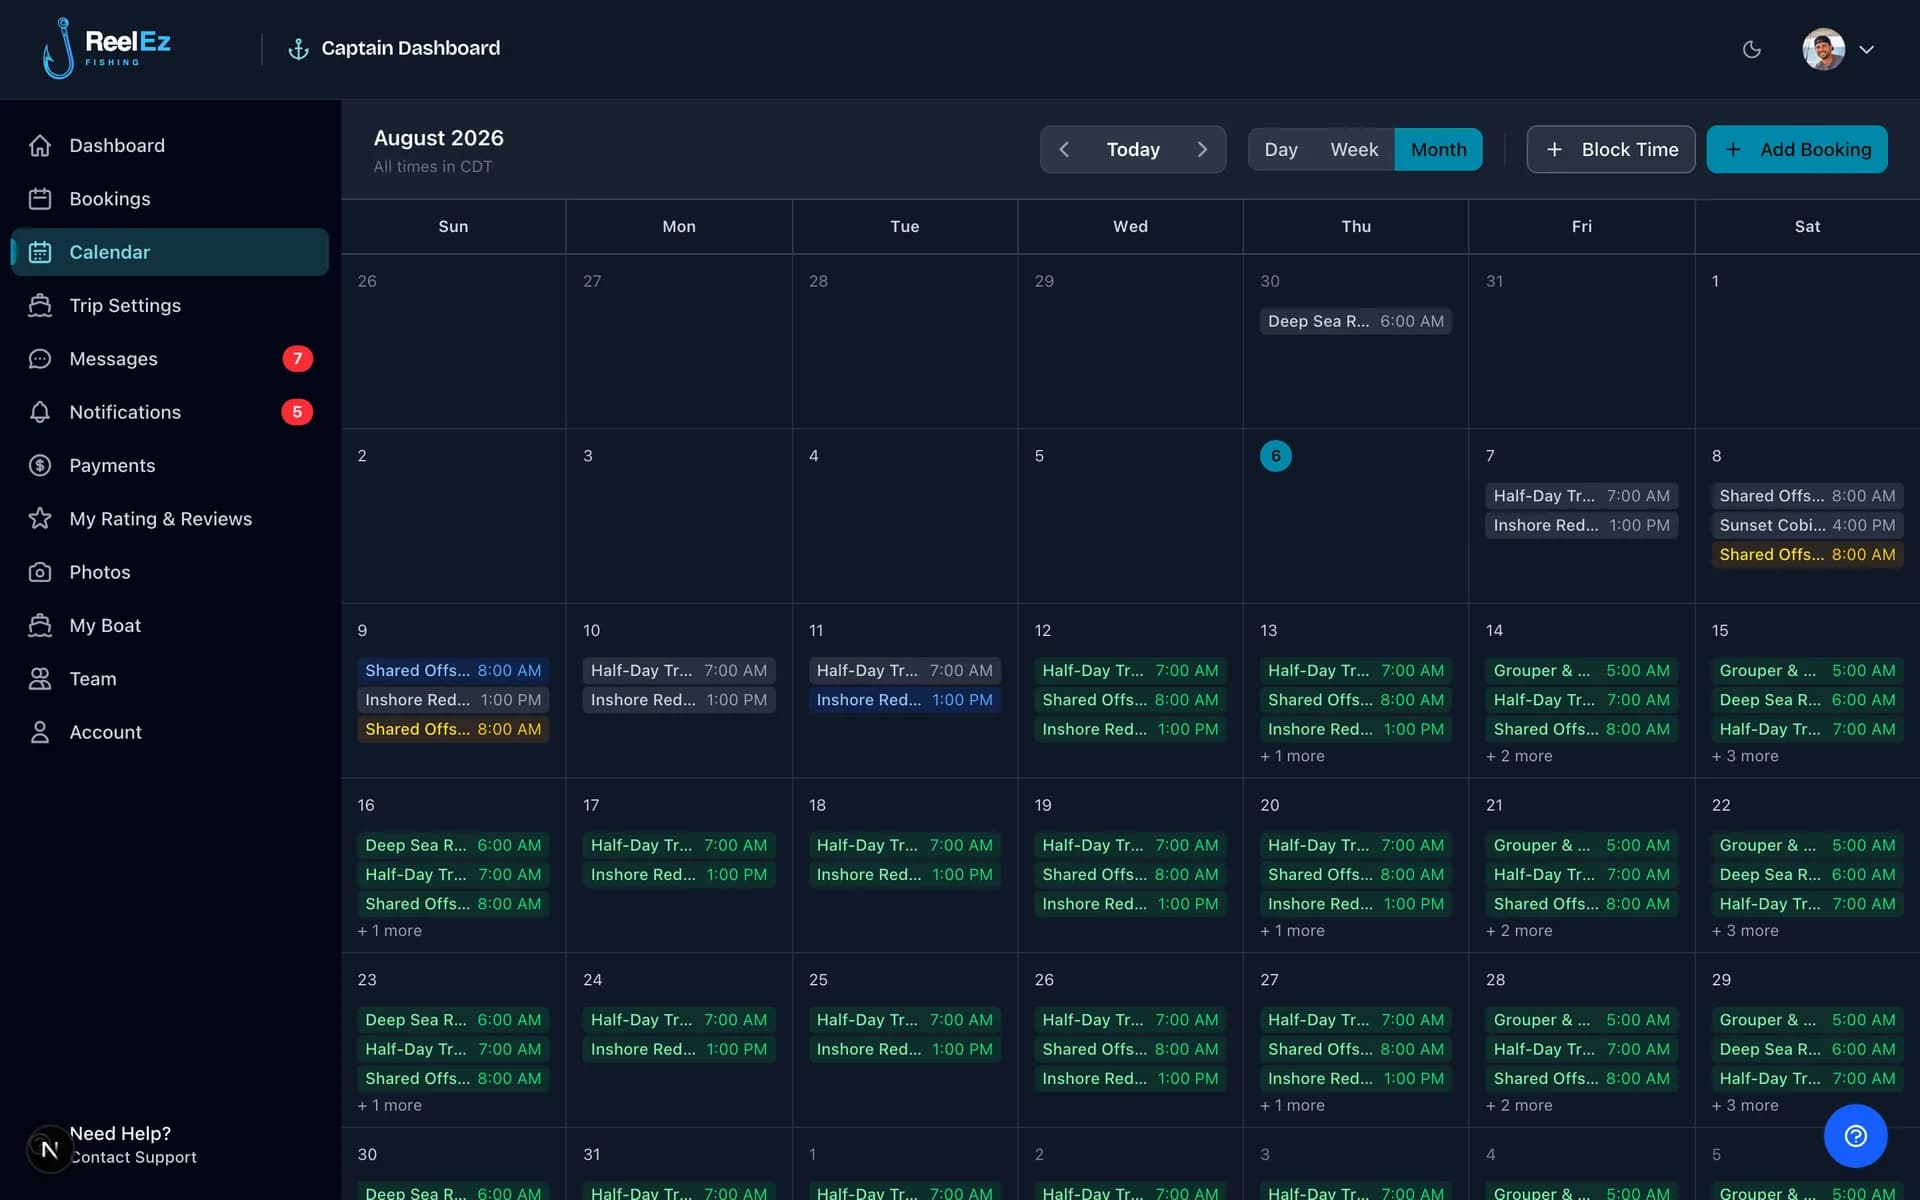The height and width of the screenshot is (1200, 1920).
Task: Click the Calendar sidebar icon
Action: click(40, 252)
